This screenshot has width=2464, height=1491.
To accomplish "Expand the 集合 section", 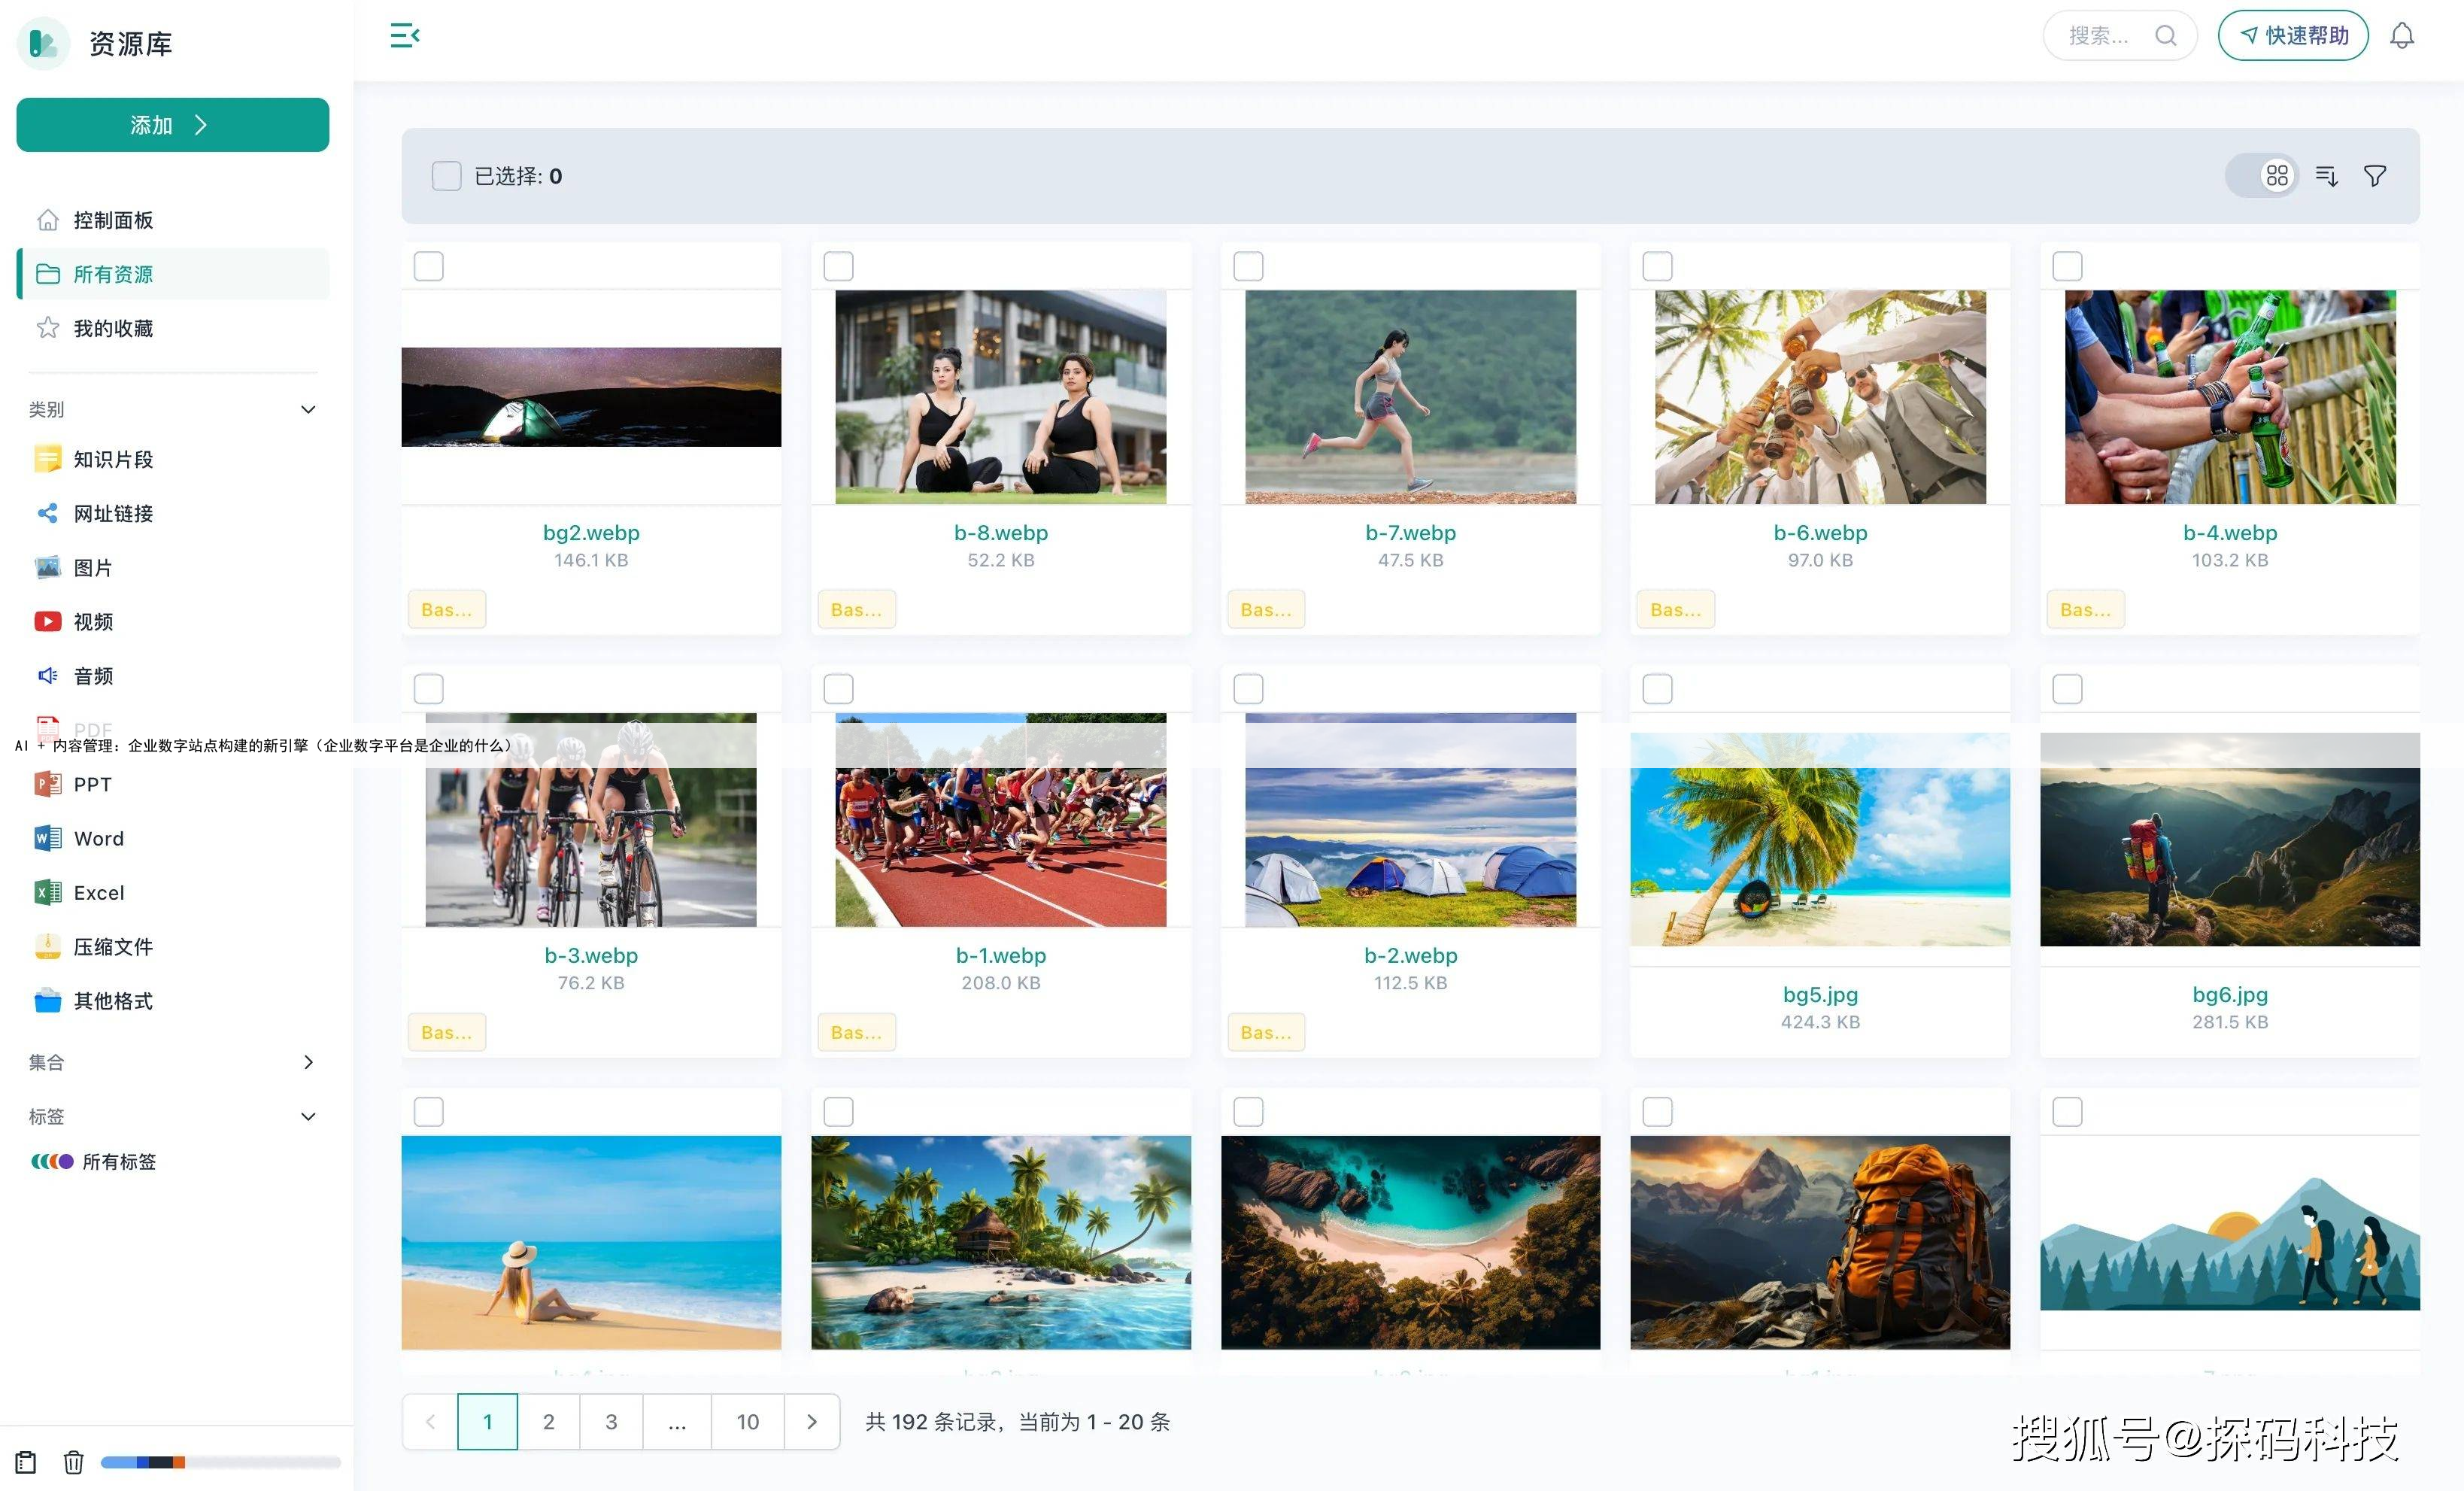I will [308, 1062].
